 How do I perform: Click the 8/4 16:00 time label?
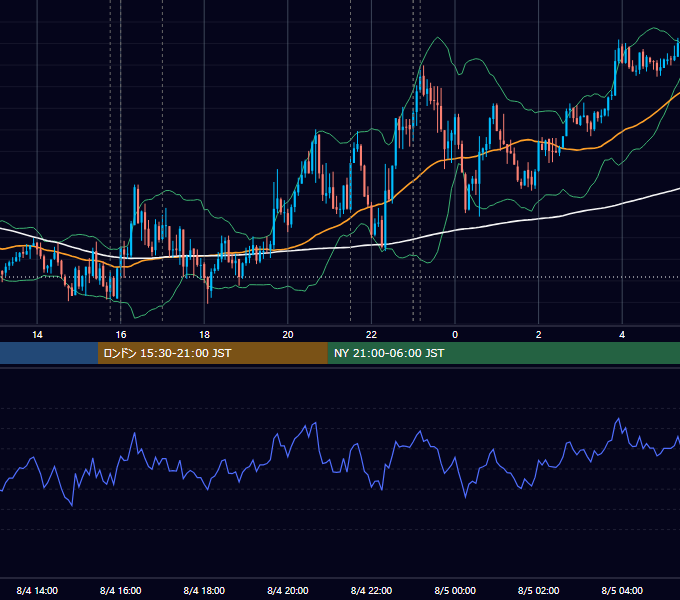click(121, 591)
